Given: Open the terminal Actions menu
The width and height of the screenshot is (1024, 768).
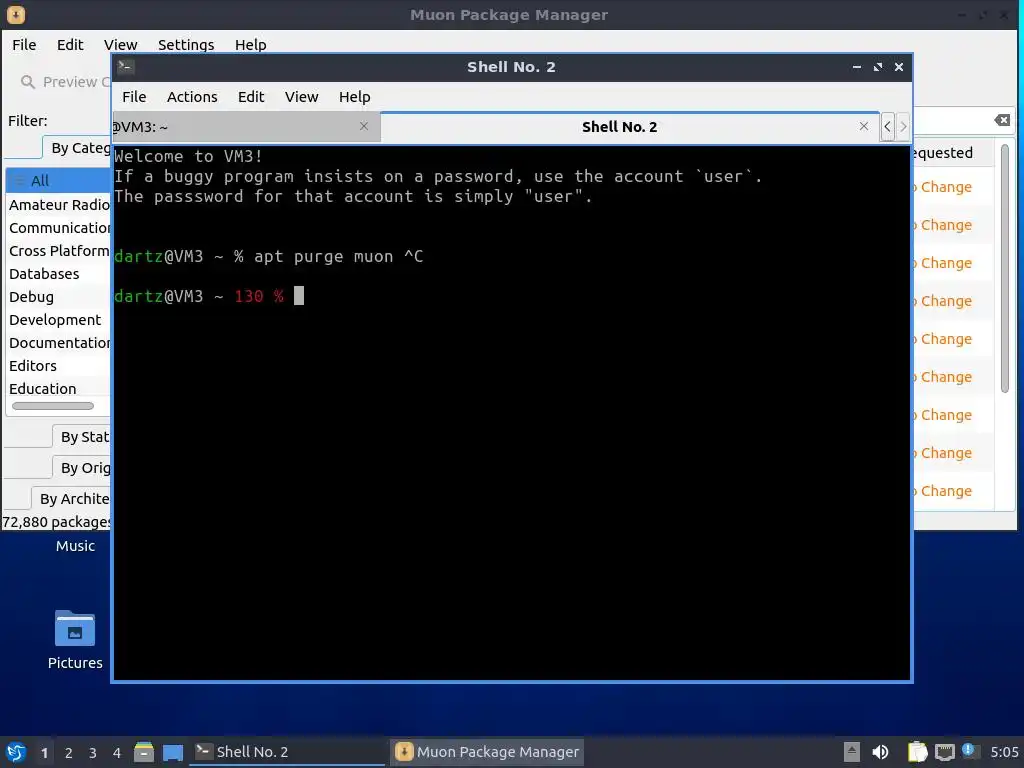Looking at the screenshot, I should coord(192,97).
